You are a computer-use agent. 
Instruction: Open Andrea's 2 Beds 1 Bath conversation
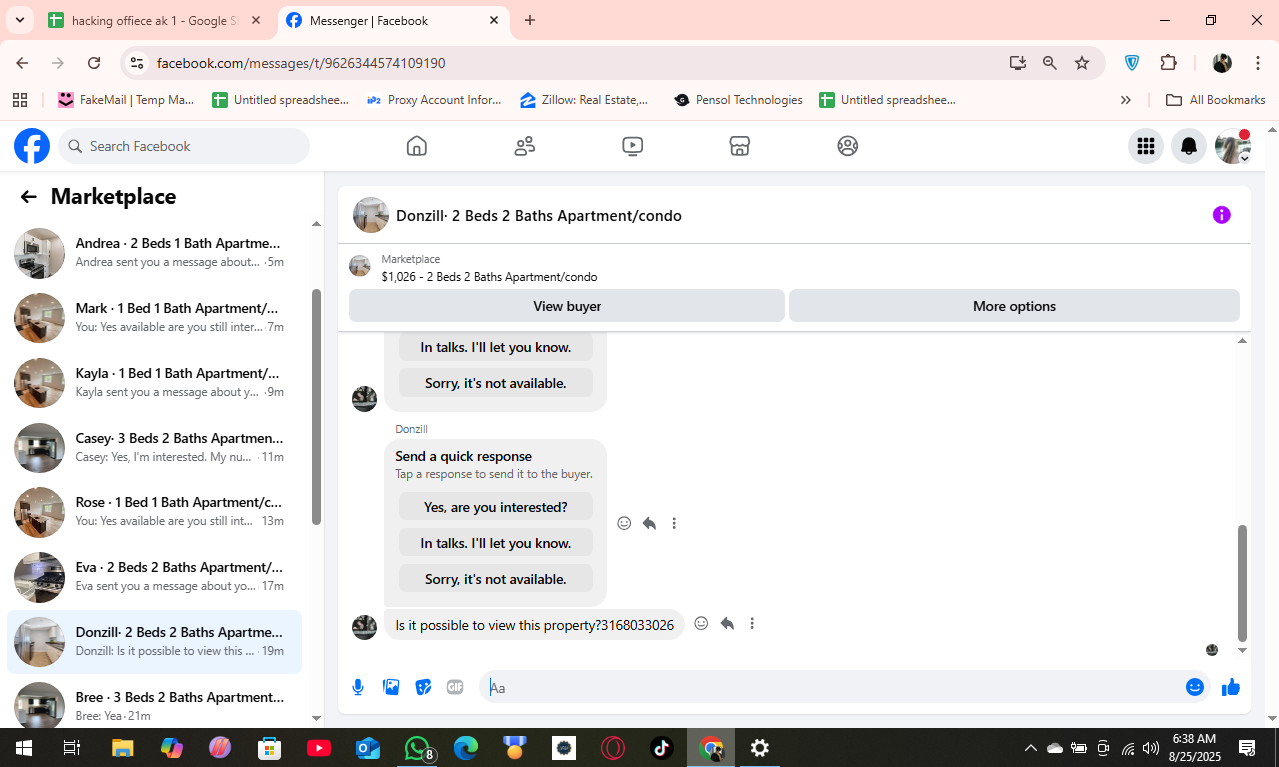(x=155, y=253)
